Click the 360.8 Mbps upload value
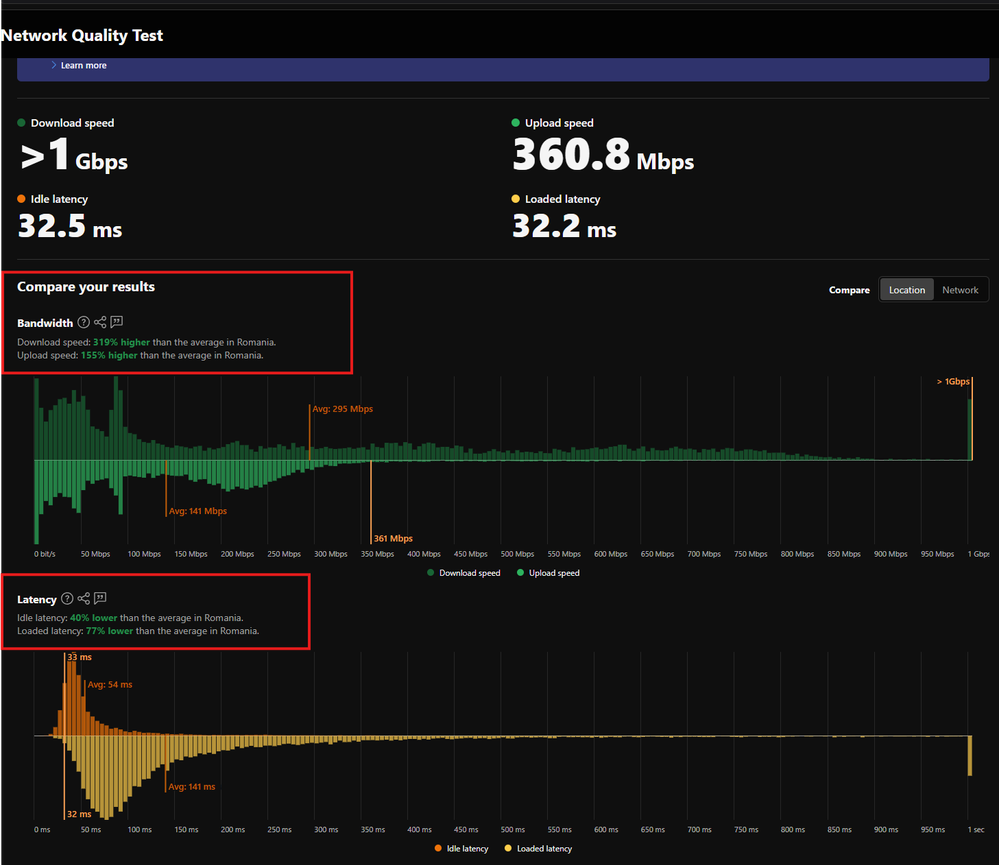Image resolution: width=999 pixels, height=865 pixels. pos(603,155)
